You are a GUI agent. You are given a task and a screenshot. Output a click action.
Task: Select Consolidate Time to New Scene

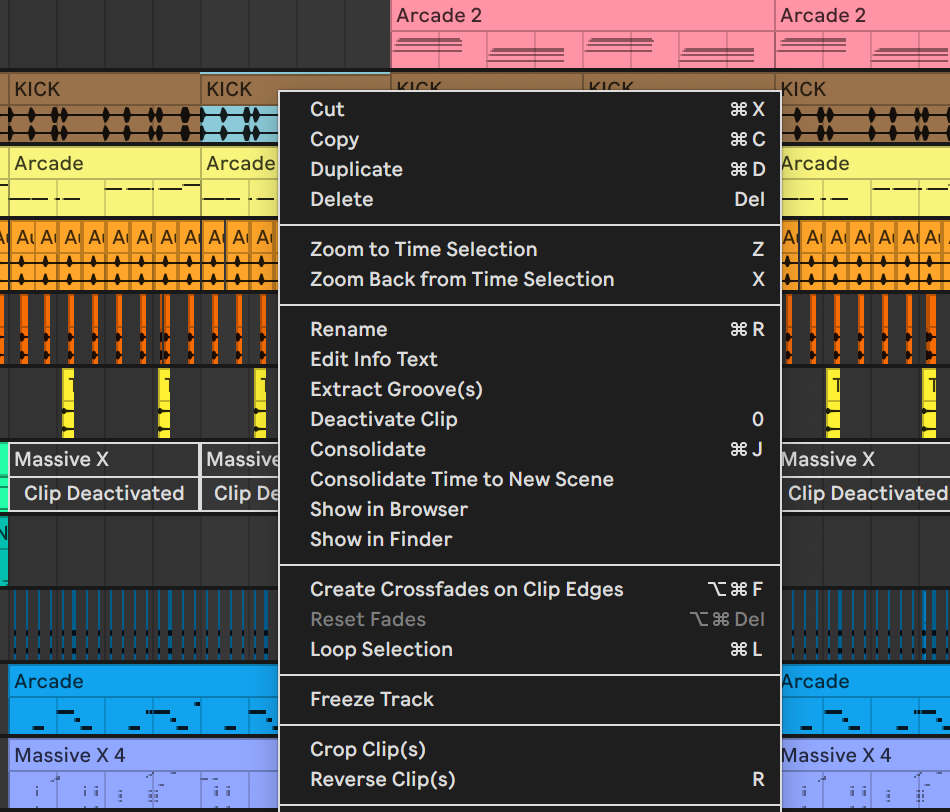pos(530,479)
